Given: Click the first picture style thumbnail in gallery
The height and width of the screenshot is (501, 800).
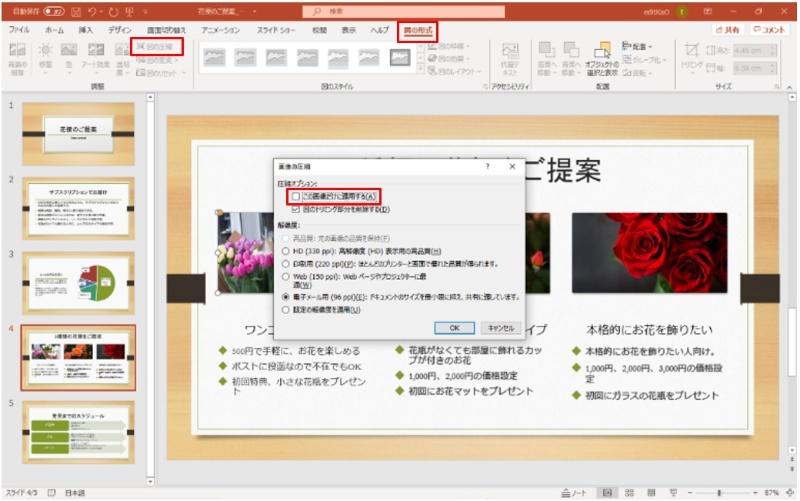Looking at the screenshot, I should [x=214, y=57].
